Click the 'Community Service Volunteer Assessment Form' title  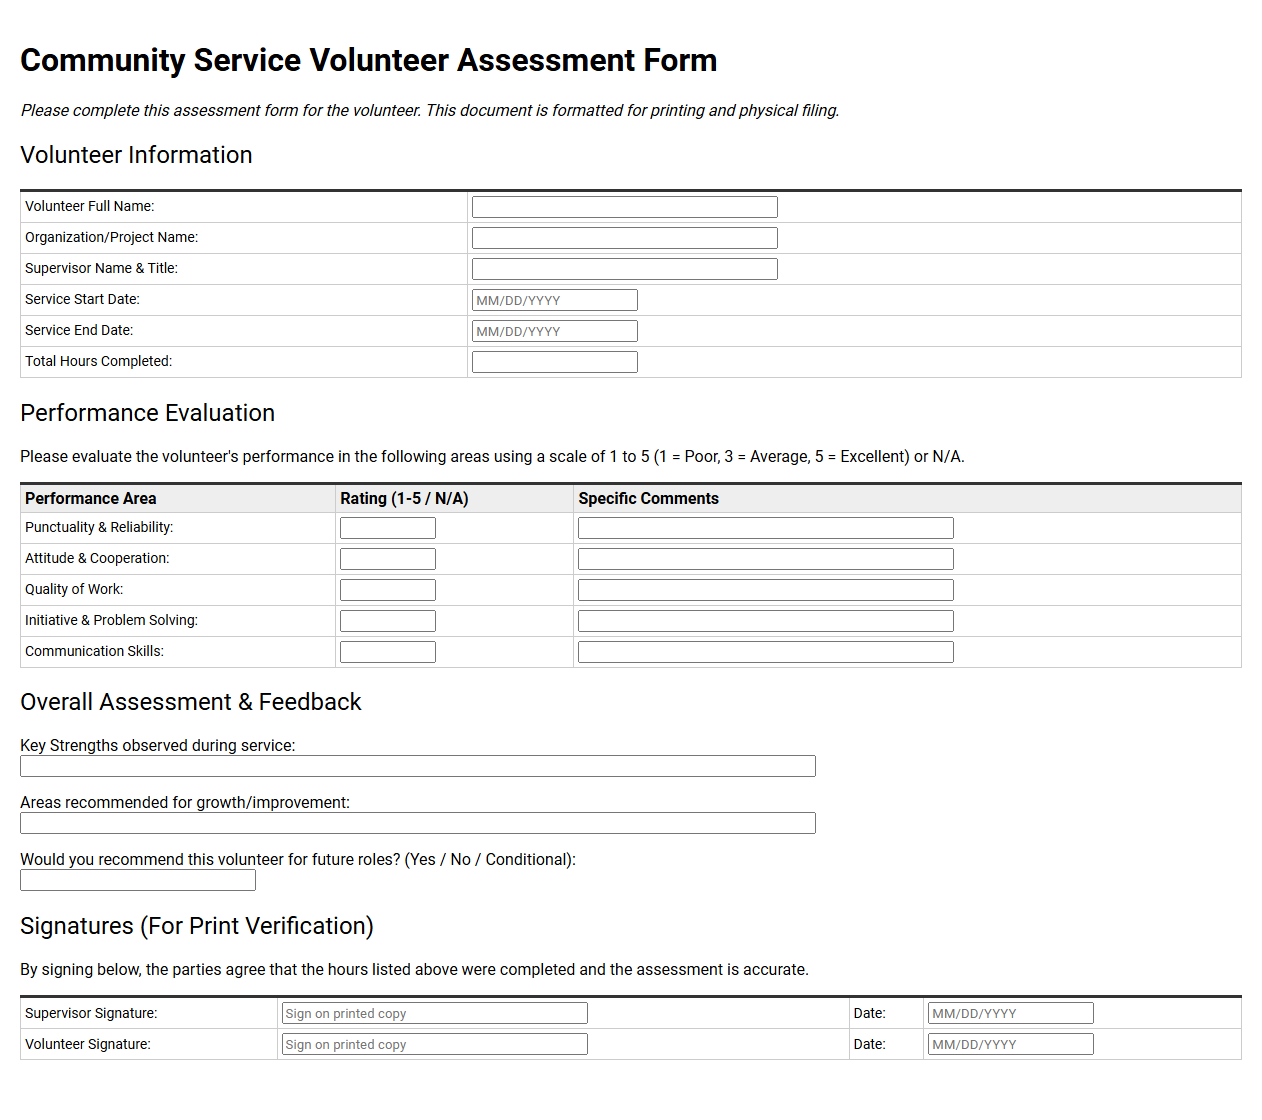tap(368, 60)
